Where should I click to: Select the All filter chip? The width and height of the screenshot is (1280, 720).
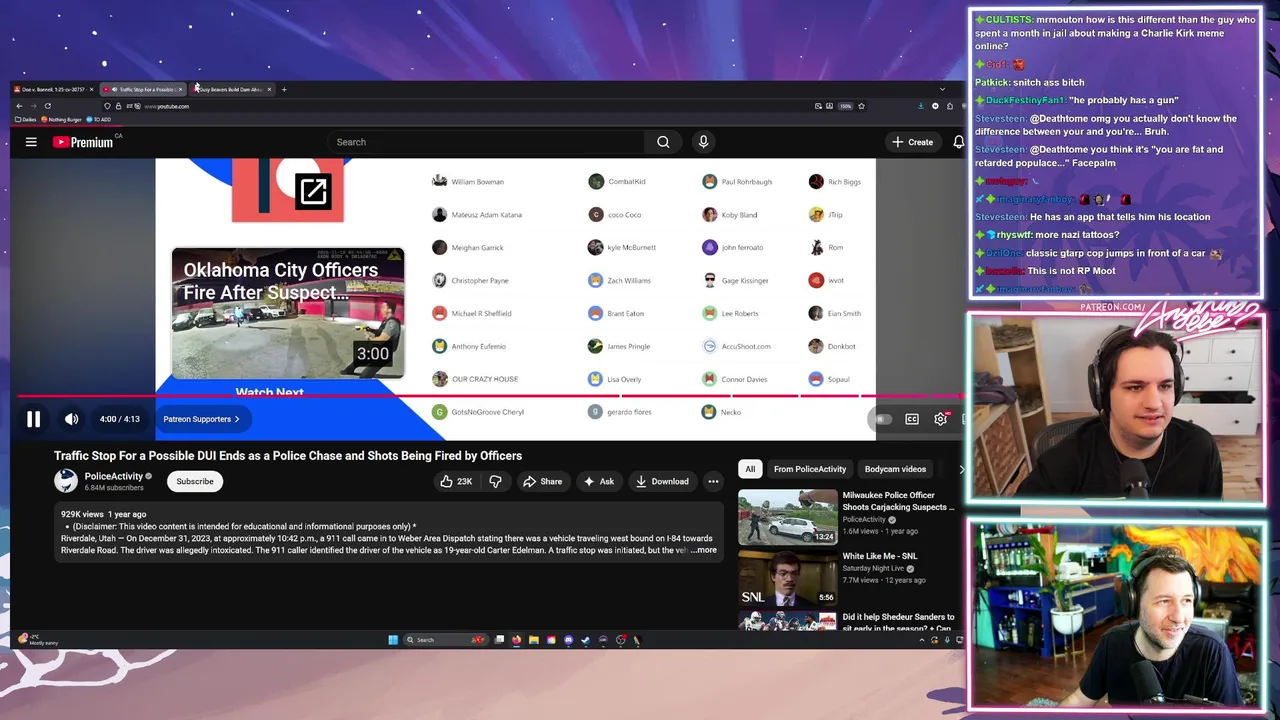[750, 469]
